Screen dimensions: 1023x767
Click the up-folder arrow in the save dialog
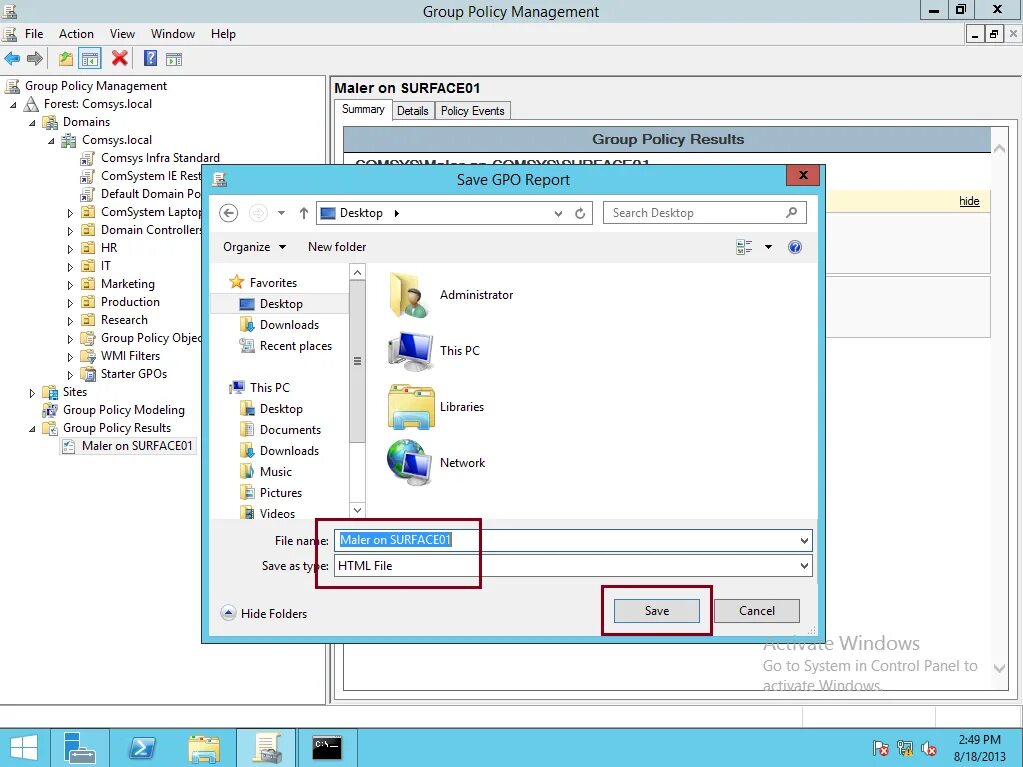303,213
